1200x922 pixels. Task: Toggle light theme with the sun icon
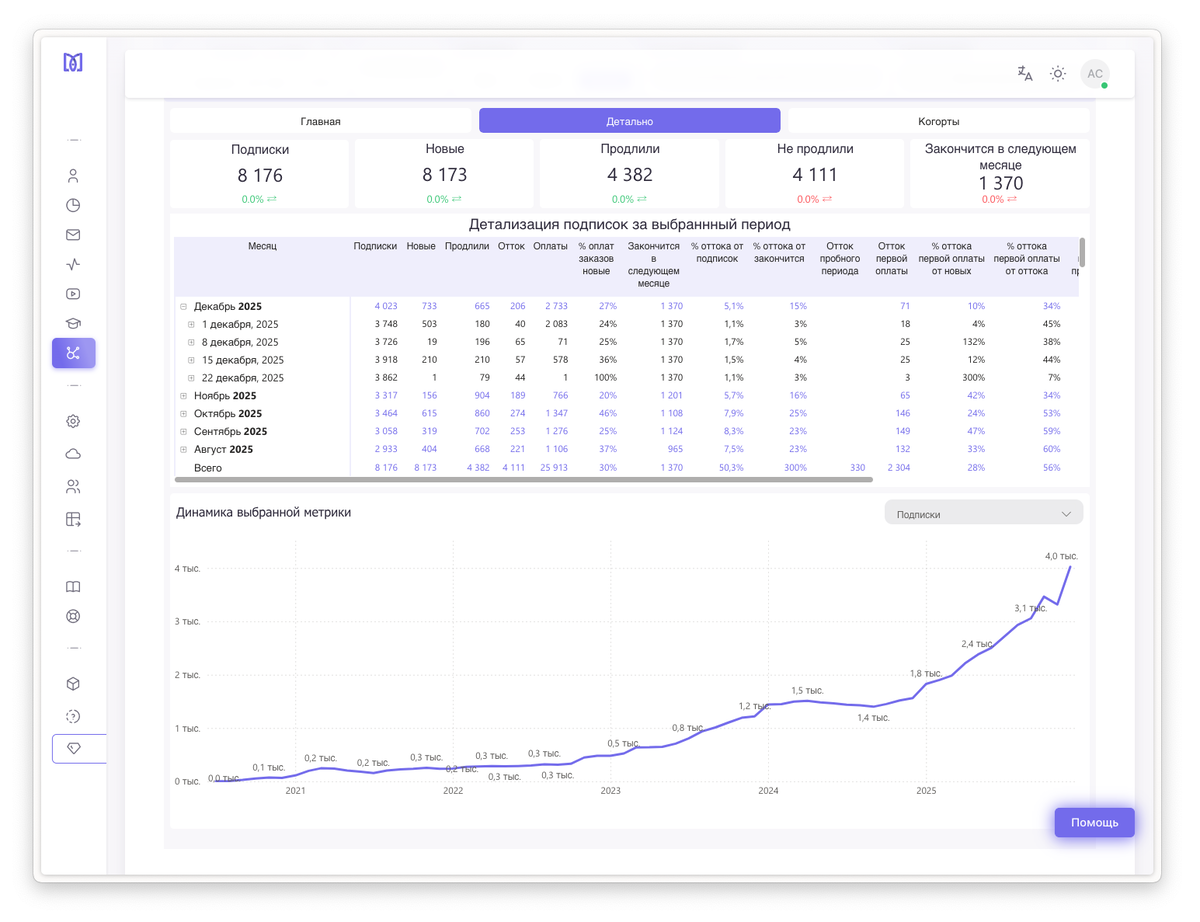1058,73
